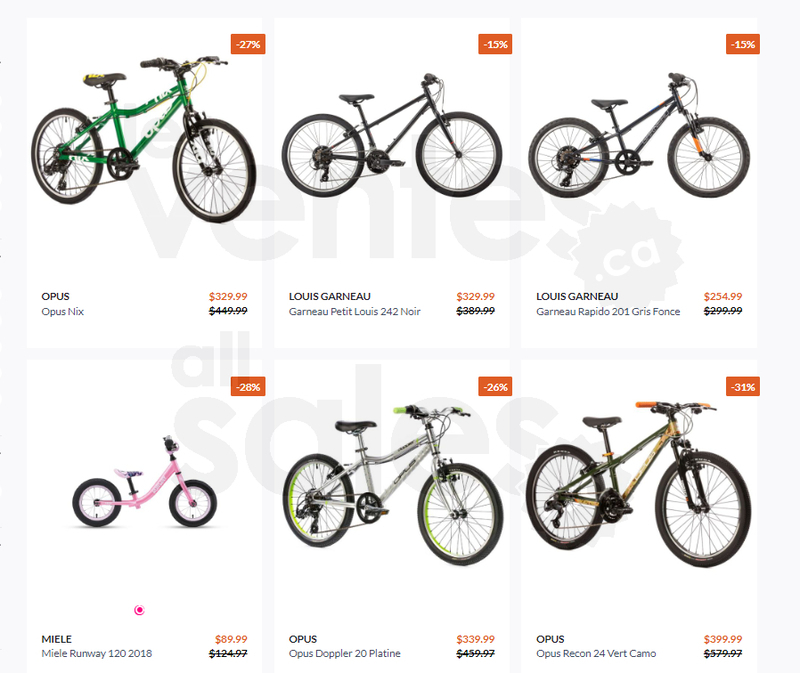Open the Garneau Rapido 201 Gris Fonce link
The width and height of the screenshot is (800, 673).
608,311
